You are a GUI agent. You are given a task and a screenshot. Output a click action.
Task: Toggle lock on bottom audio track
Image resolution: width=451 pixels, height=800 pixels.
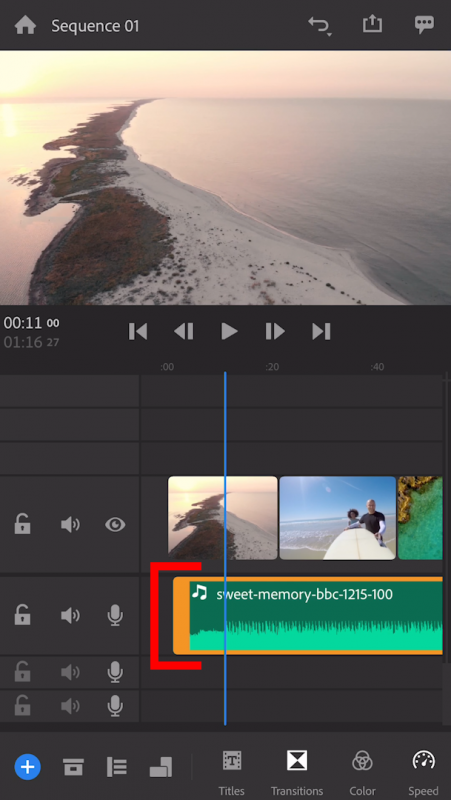pos(22,706)
